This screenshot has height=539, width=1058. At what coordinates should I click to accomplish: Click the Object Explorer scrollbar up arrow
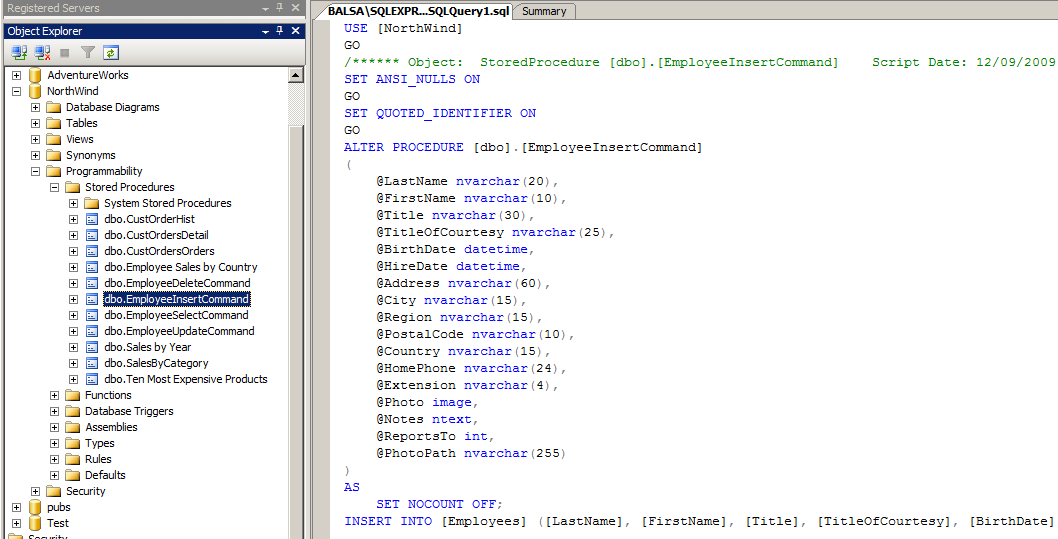click(x=296, y=76)
